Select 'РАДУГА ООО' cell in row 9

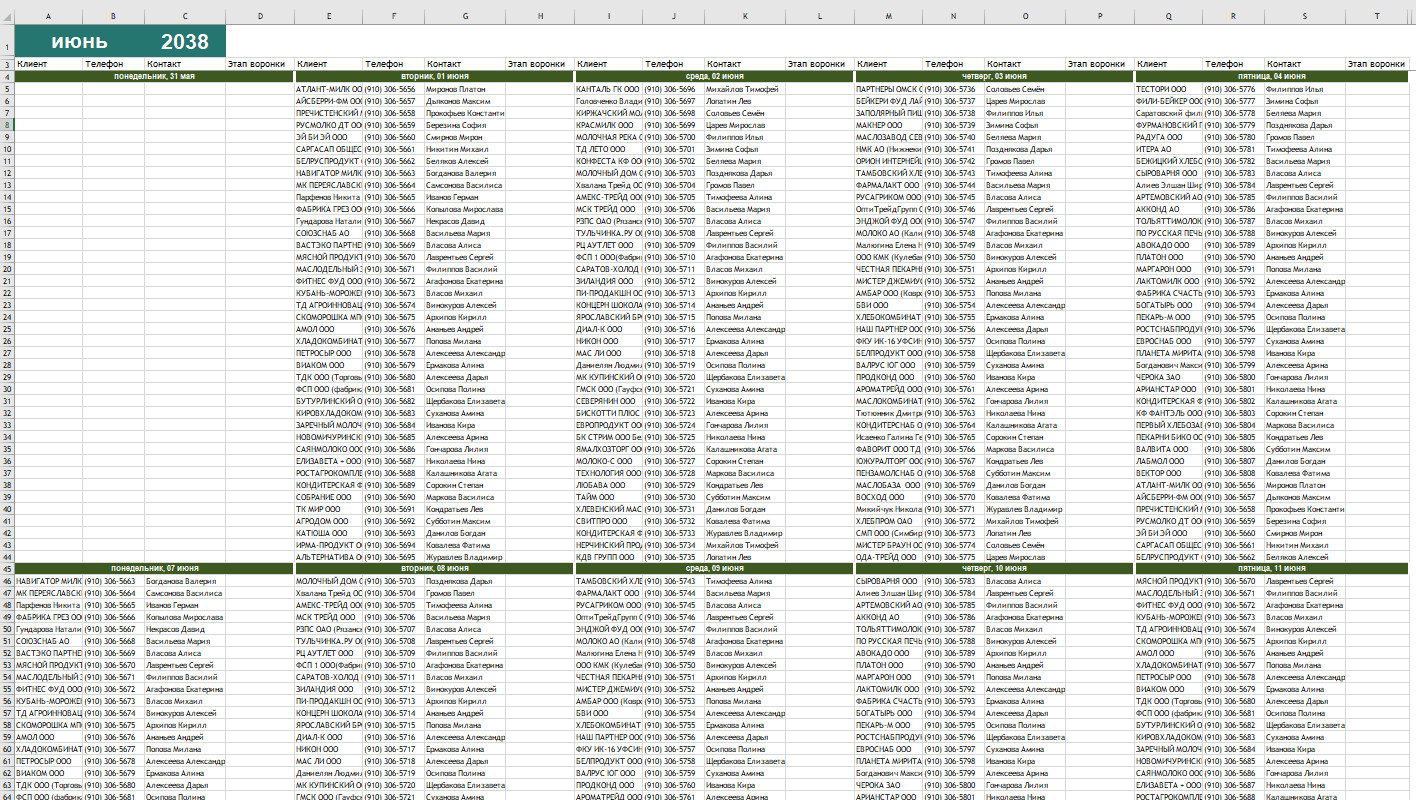[x=1168, y=136]
